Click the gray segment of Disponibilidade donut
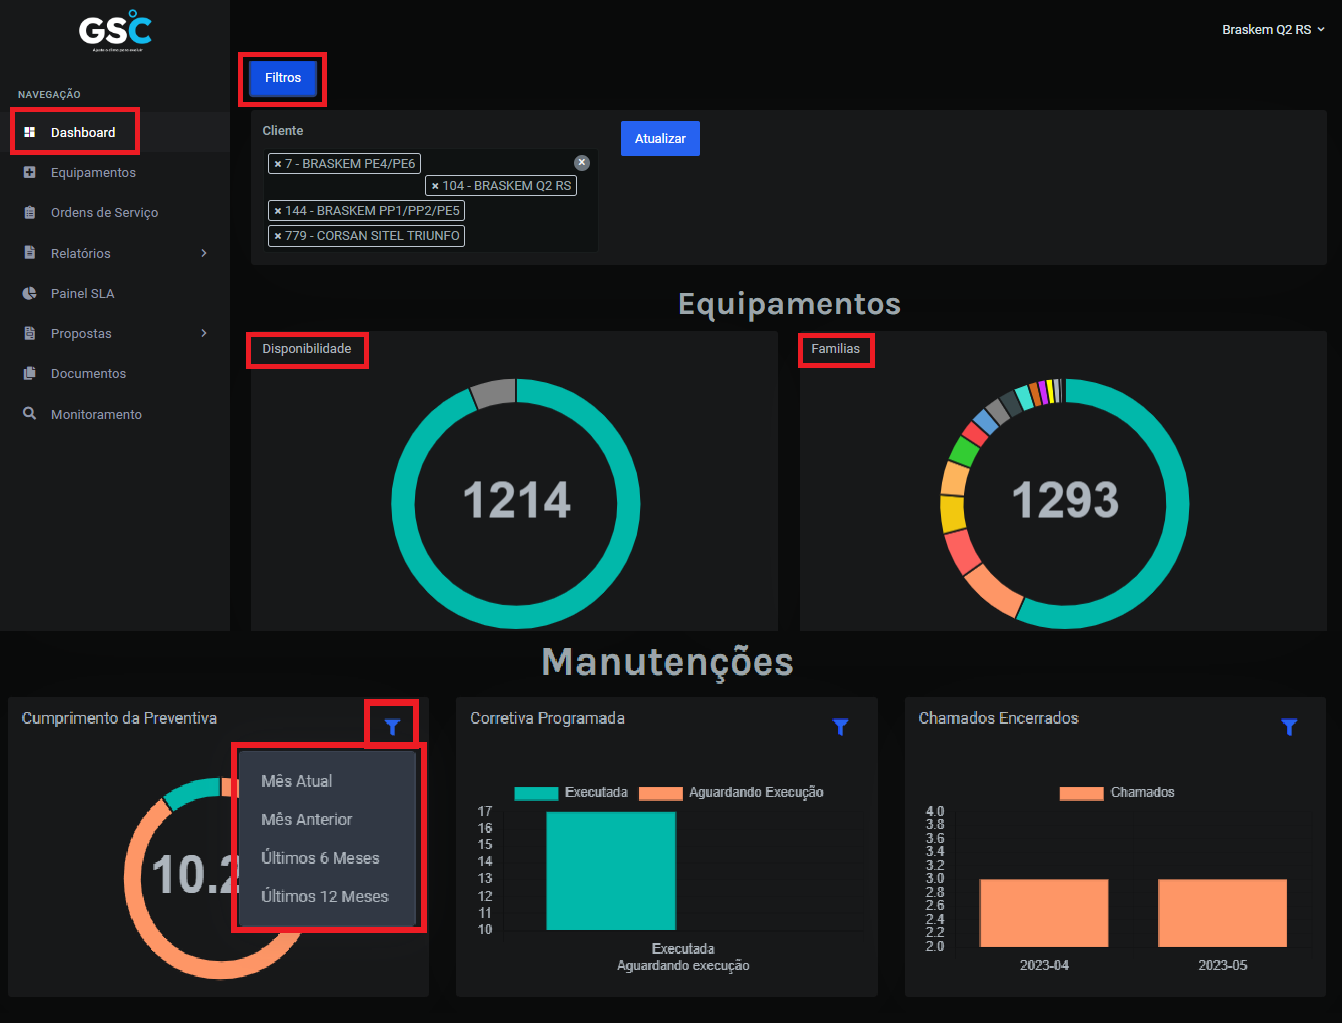Image resolution: width=1342 pixels, height=1028 pixels. coord(494,393)
